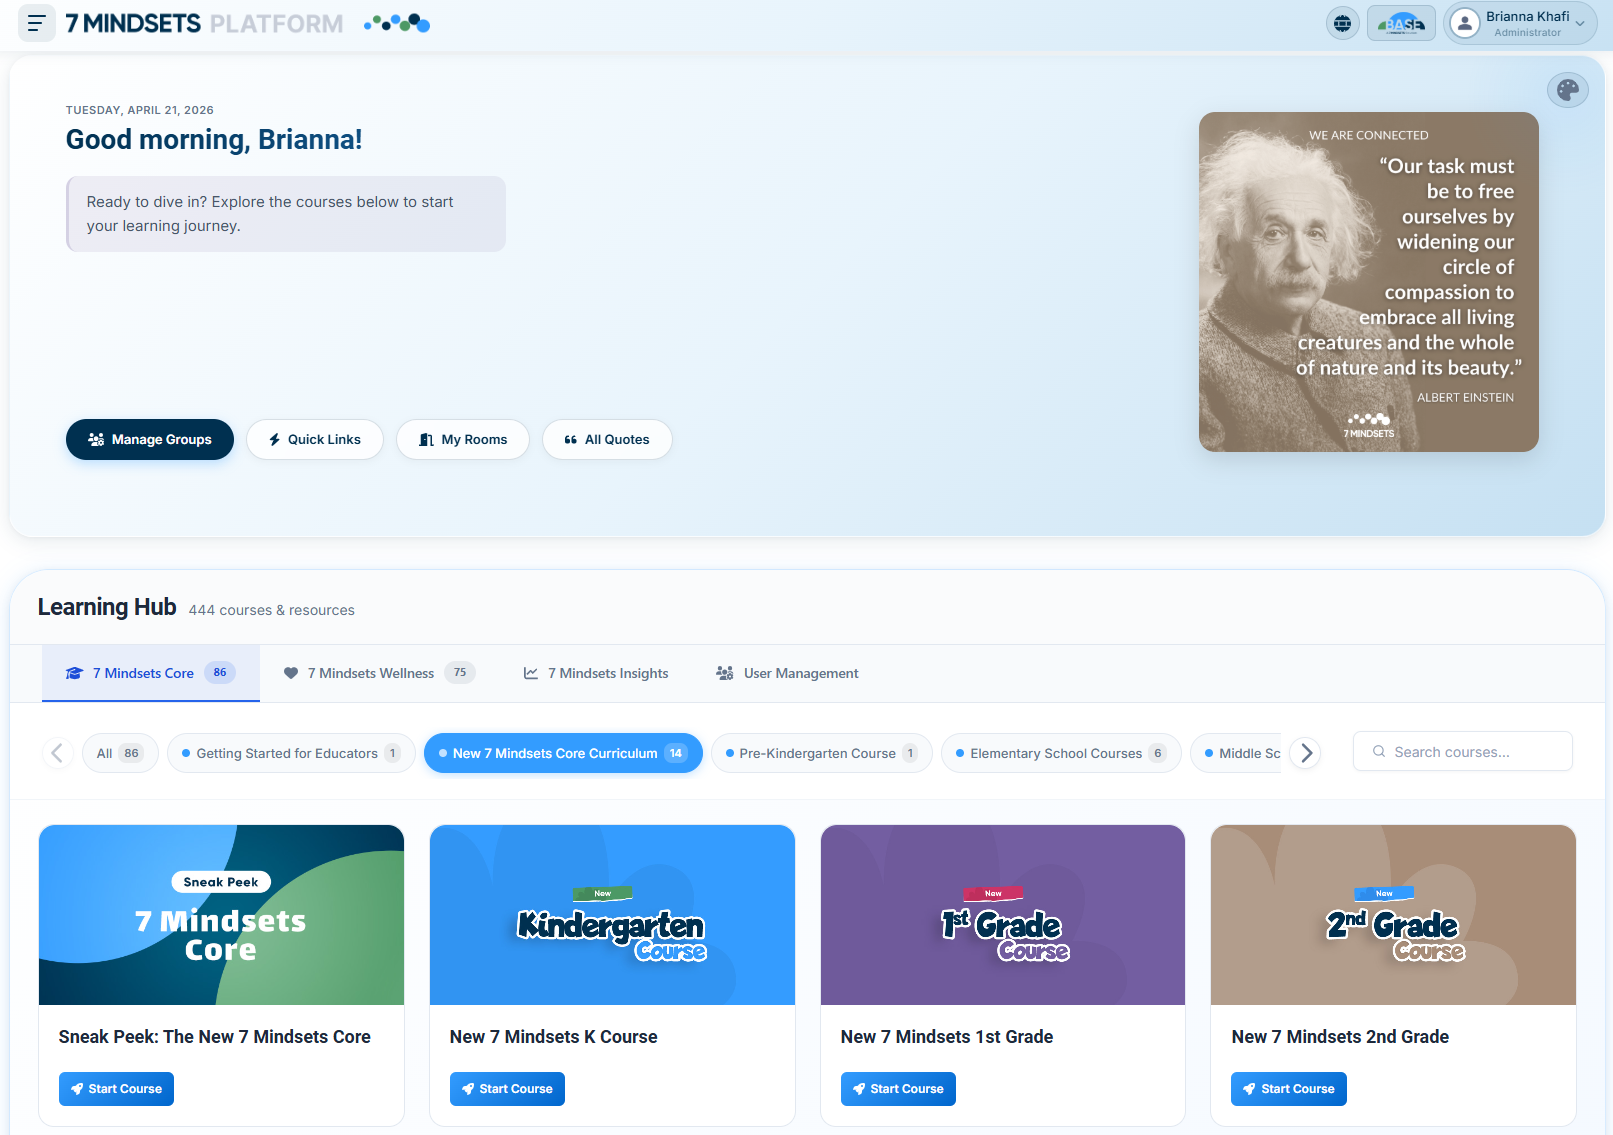Click the 7 Mindsets Platform logo

coord(204,23)
